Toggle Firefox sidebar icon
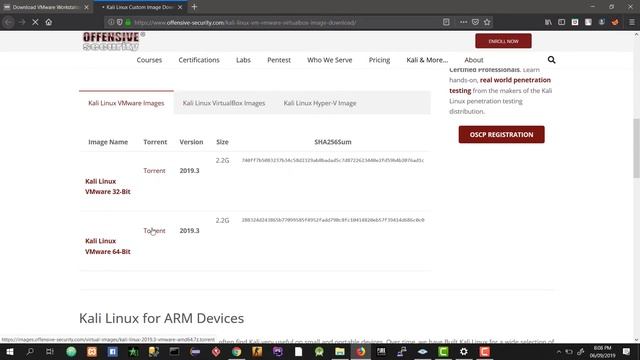Image resolution: width=640 pixels, height=360 pixels. pos(562,22)
